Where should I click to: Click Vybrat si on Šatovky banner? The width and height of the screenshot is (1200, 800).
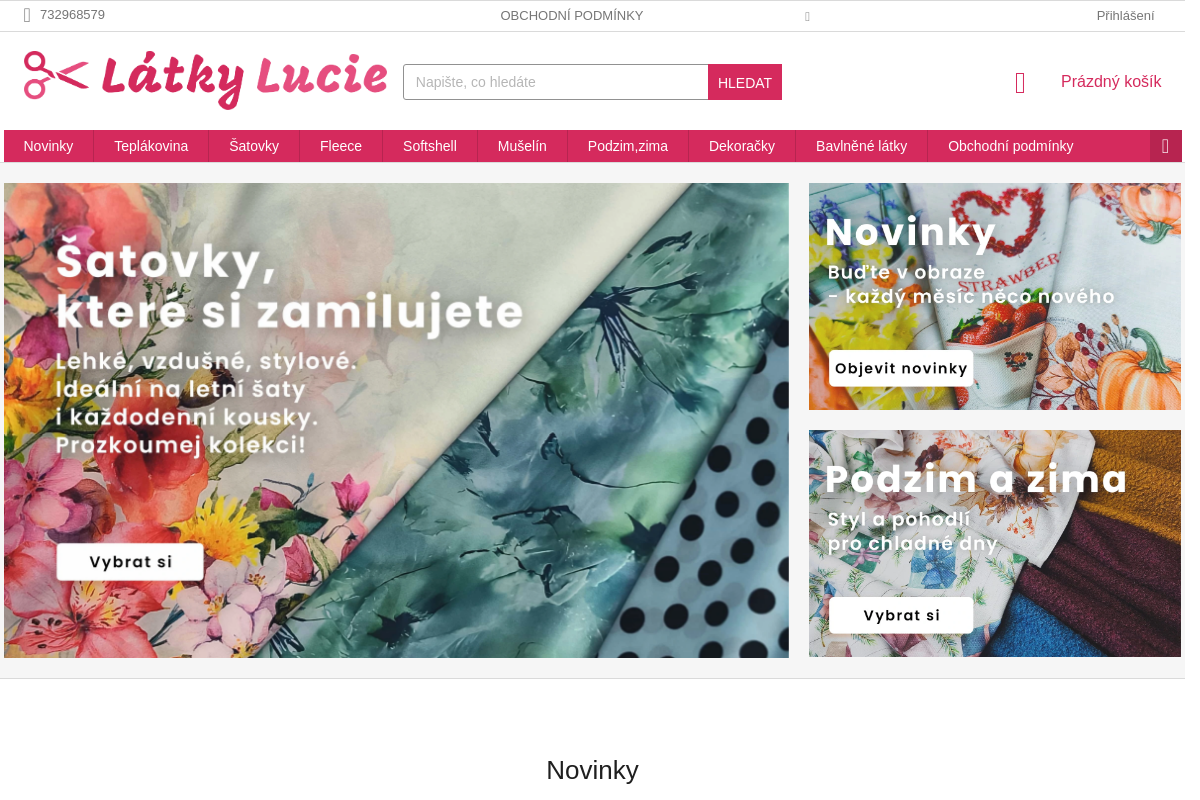pyautogui.click(x=130, y=562)
